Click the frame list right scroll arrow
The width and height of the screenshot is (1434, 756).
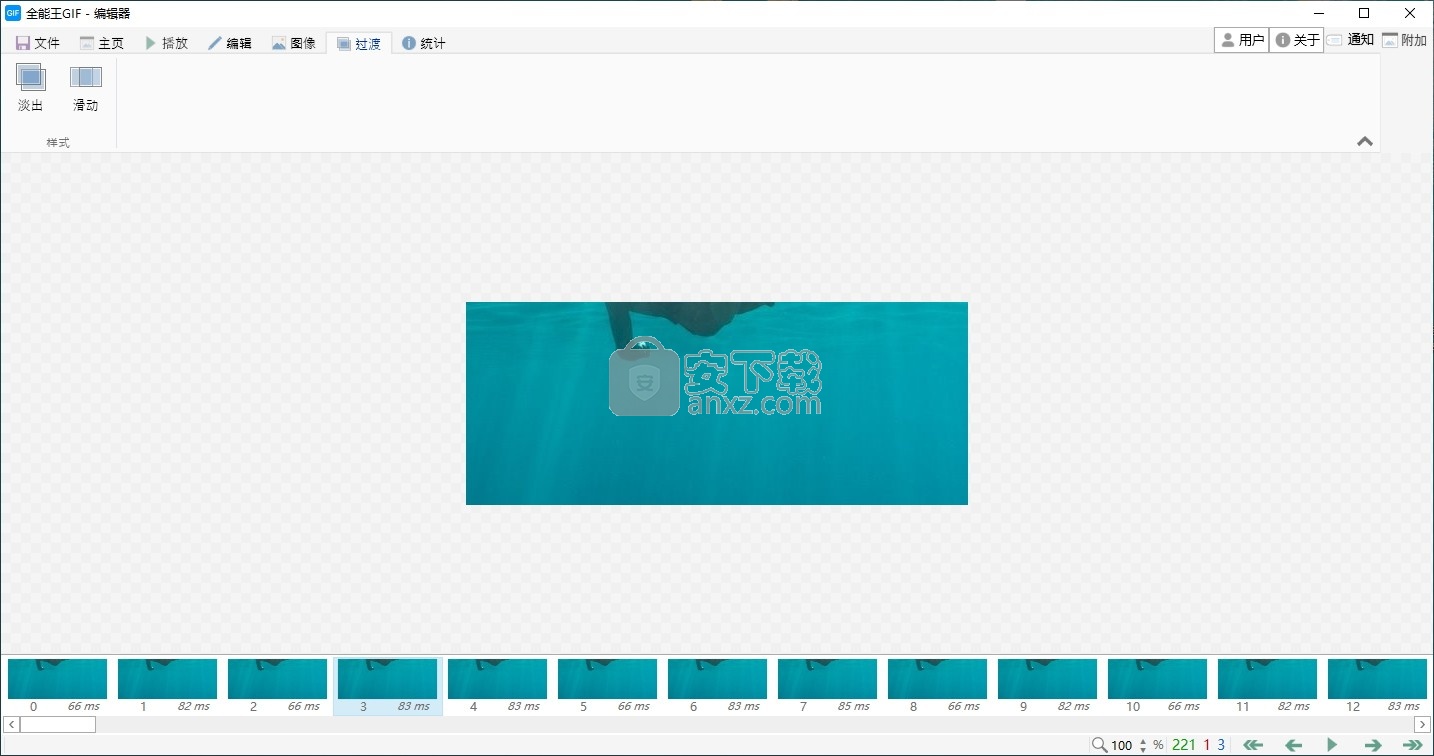coord(1422,724)
